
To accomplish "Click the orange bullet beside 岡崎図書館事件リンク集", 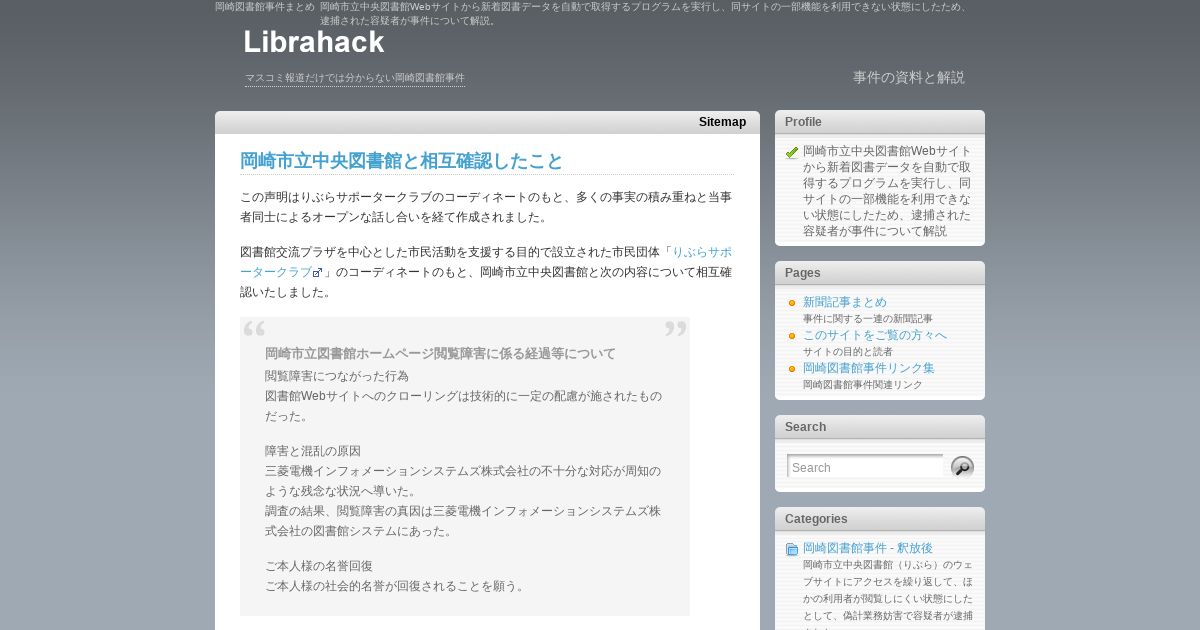I will pos(792,369).
